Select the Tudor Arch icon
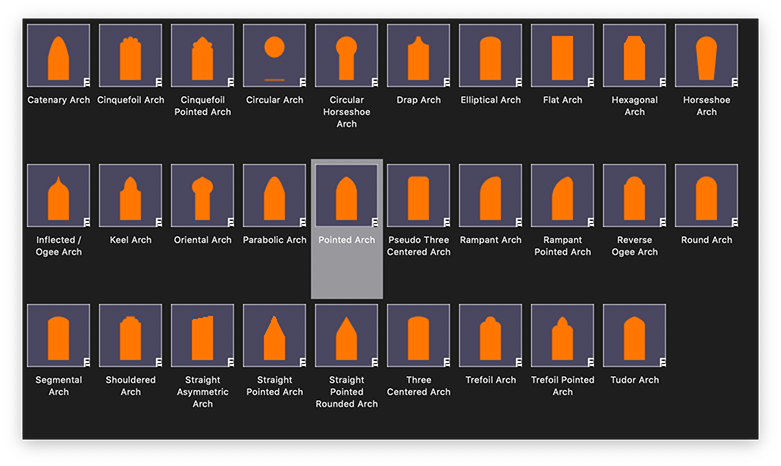Image resolution: width=781 pixels, height=466 pixels. [635, 336]
